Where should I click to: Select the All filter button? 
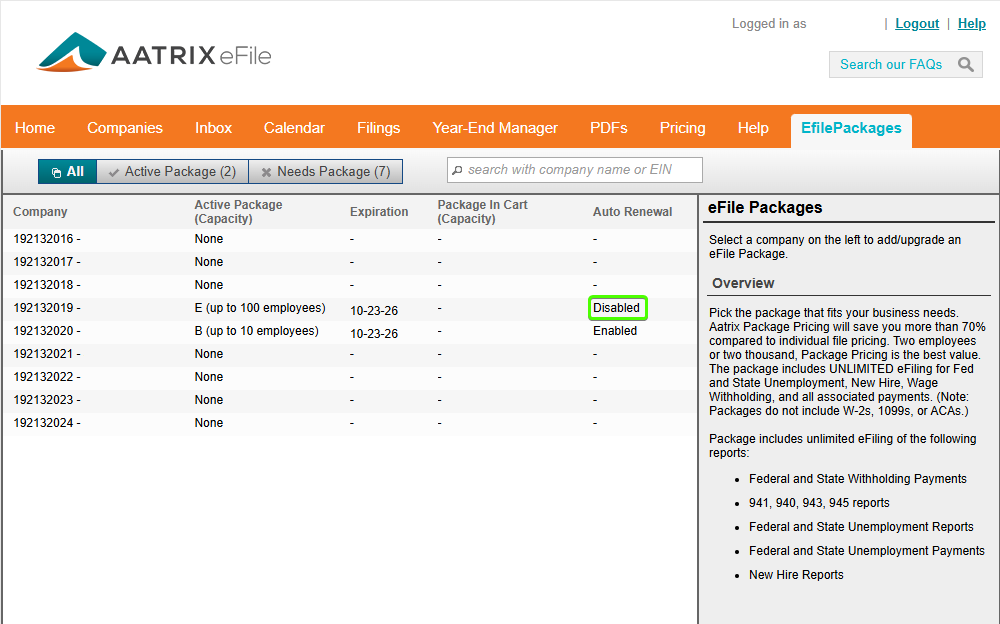(67, 172)
